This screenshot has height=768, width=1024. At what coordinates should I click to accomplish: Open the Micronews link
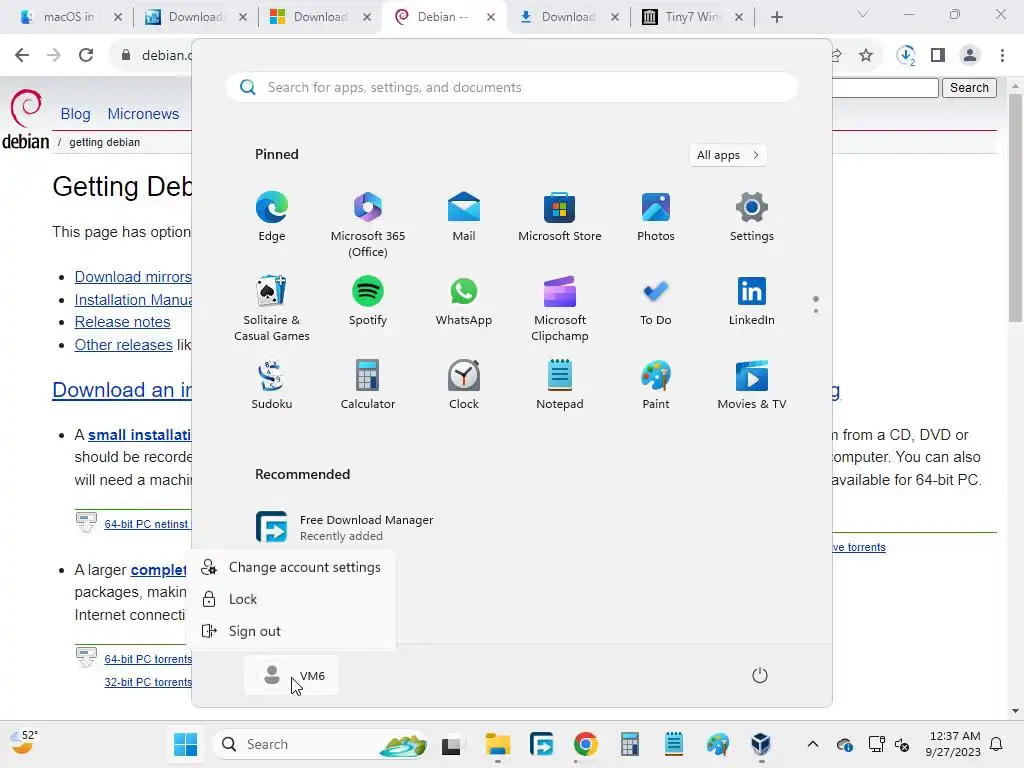point(143,114)
